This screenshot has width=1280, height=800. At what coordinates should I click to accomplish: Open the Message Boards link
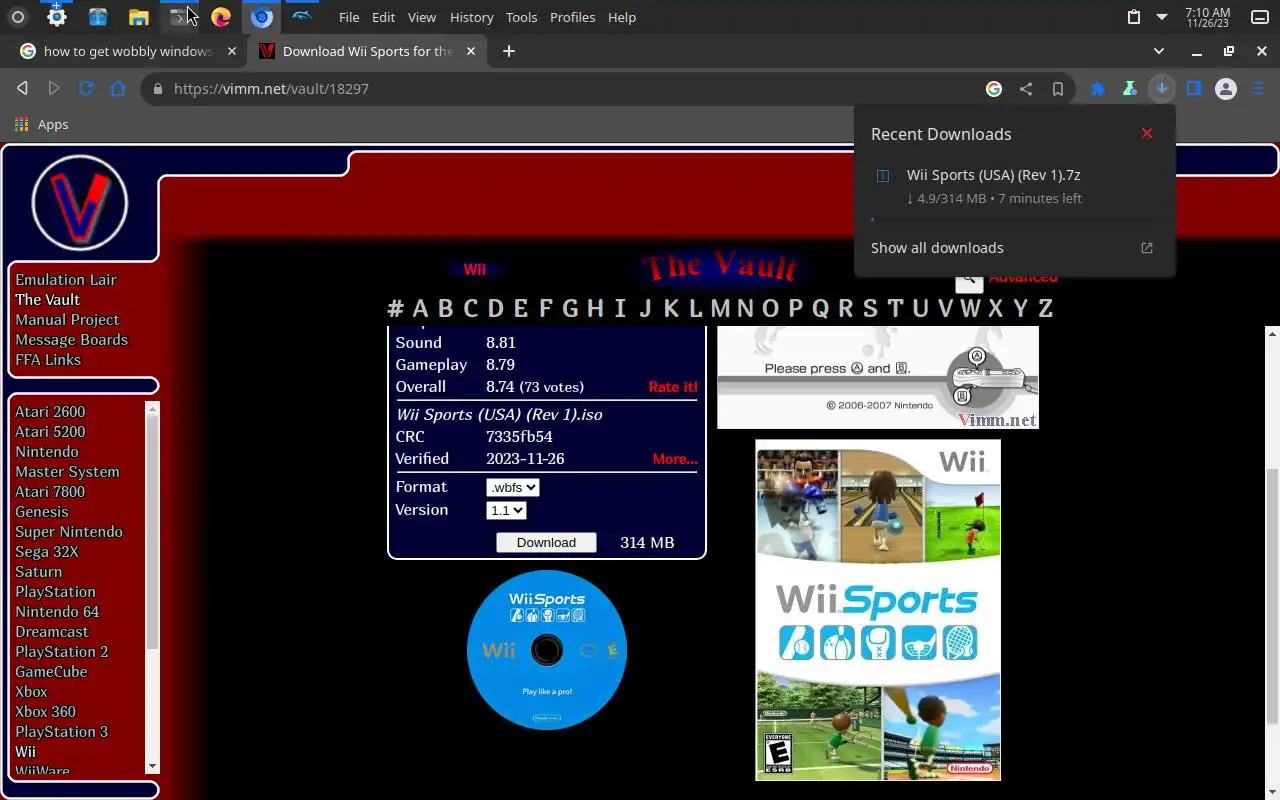click(71, 340)
